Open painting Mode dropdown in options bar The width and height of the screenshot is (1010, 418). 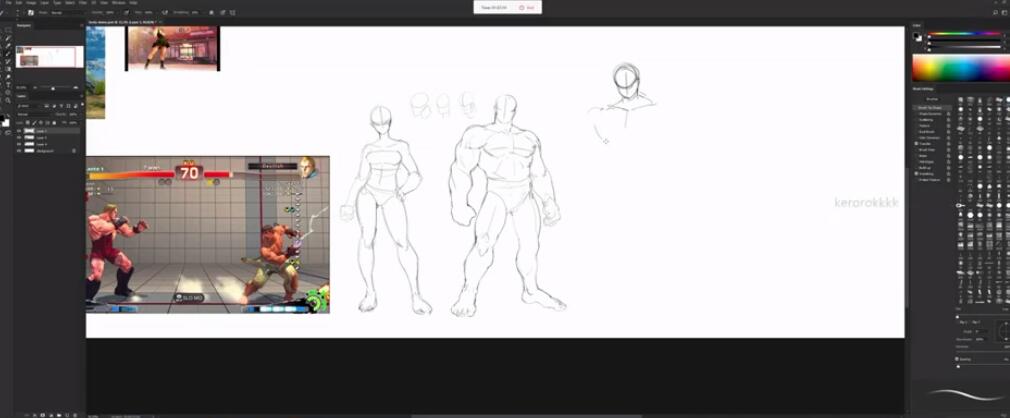coord(68,12)
